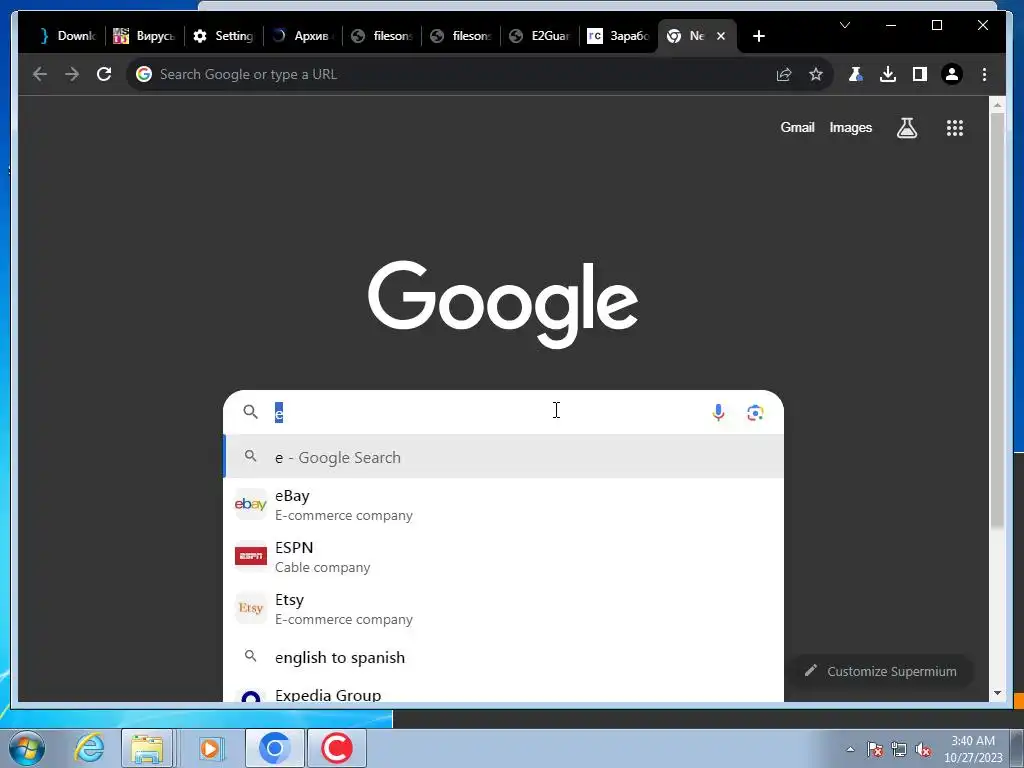Screen dimensions: 1024x768
Task: Switch to the Архив tab
Action: [x=303, y=36]
